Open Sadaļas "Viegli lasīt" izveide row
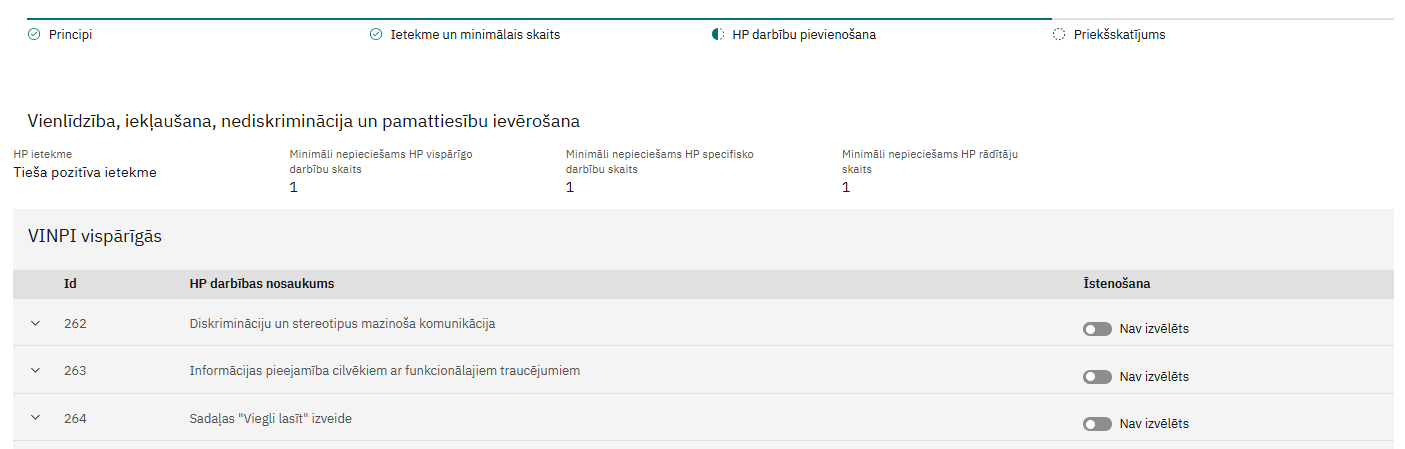The height and width of the screenshot is (449, 1405). coord(270,418)
